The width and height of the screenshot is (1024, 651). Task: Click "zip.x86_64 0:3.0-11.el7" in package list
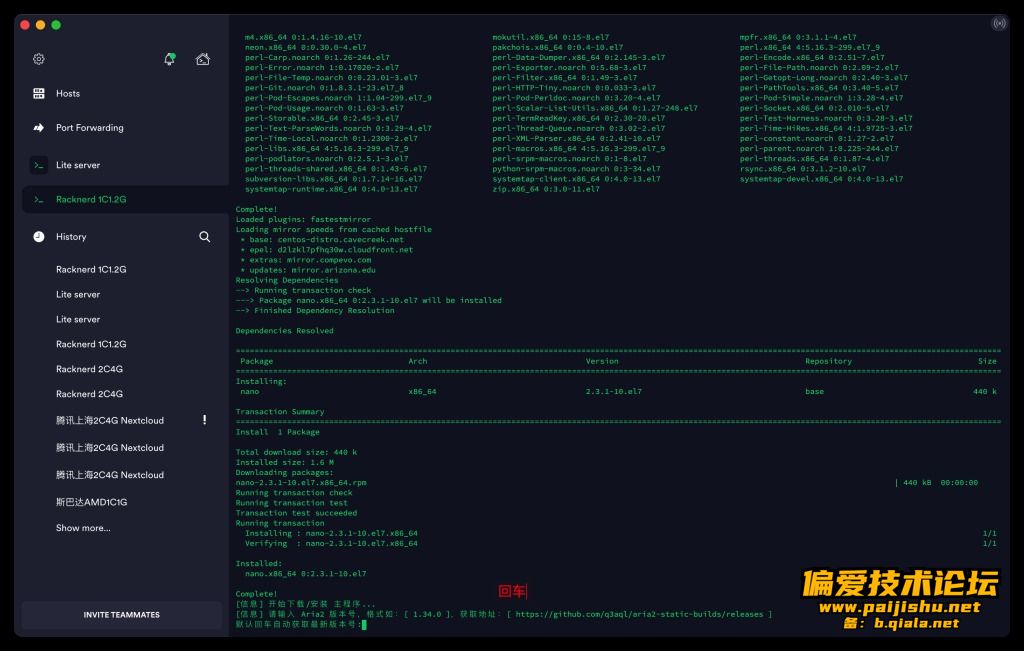pyautogui.click(x=546, y=189)
